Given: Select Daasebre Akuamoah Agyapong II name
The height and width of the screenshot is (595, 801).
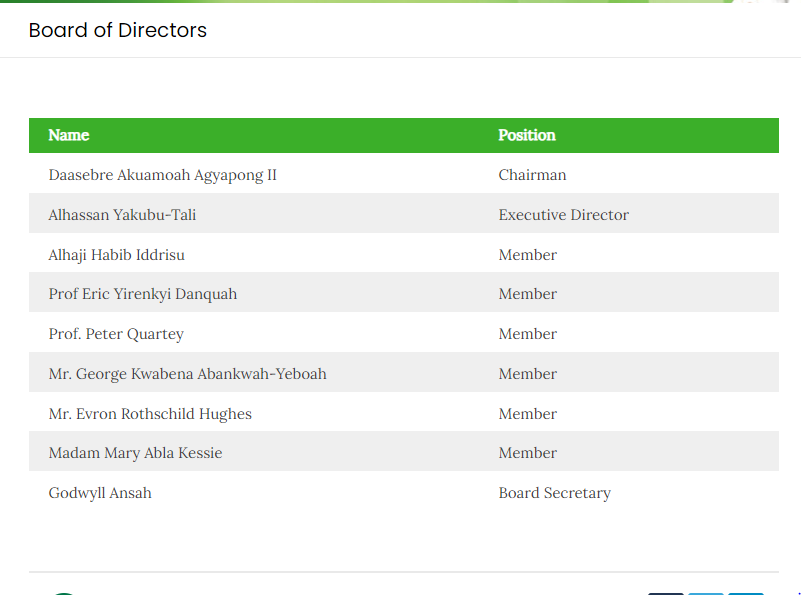Looking at the screenshot, I should (162, 175).
